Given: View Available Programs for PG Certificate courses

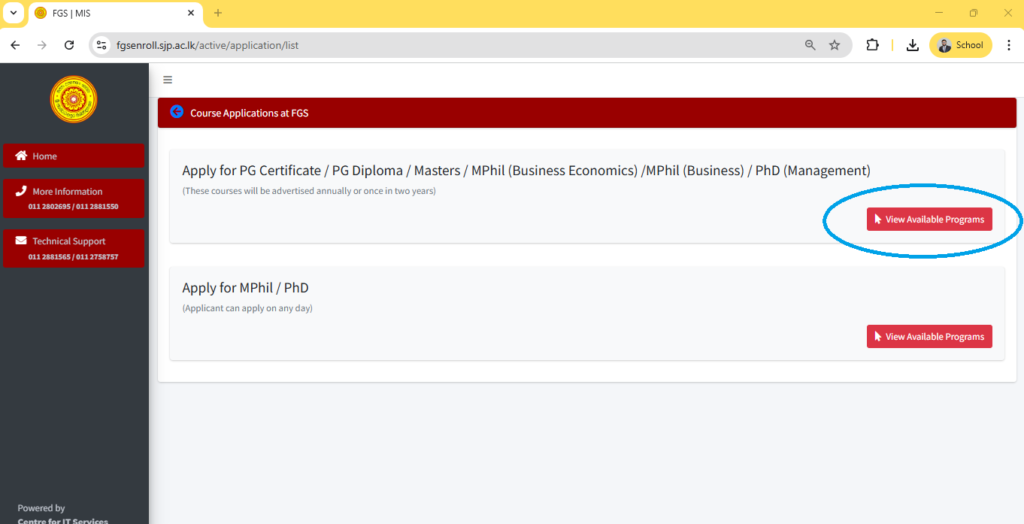Looking at the screenshot, I should (929, 219).
